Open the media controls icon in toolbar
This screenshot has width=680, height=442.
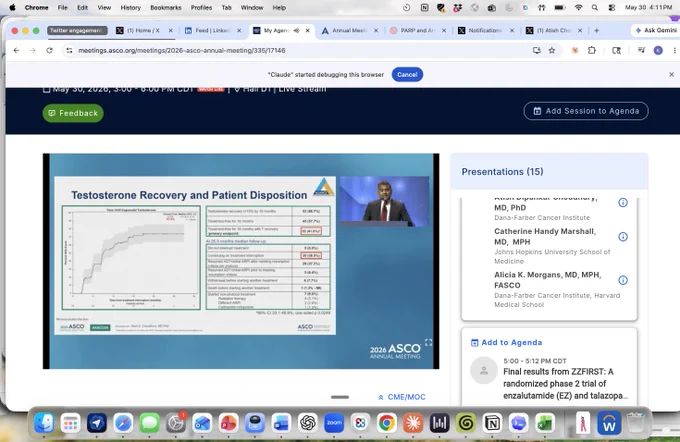pyautogui.click(x=641, y=50)
